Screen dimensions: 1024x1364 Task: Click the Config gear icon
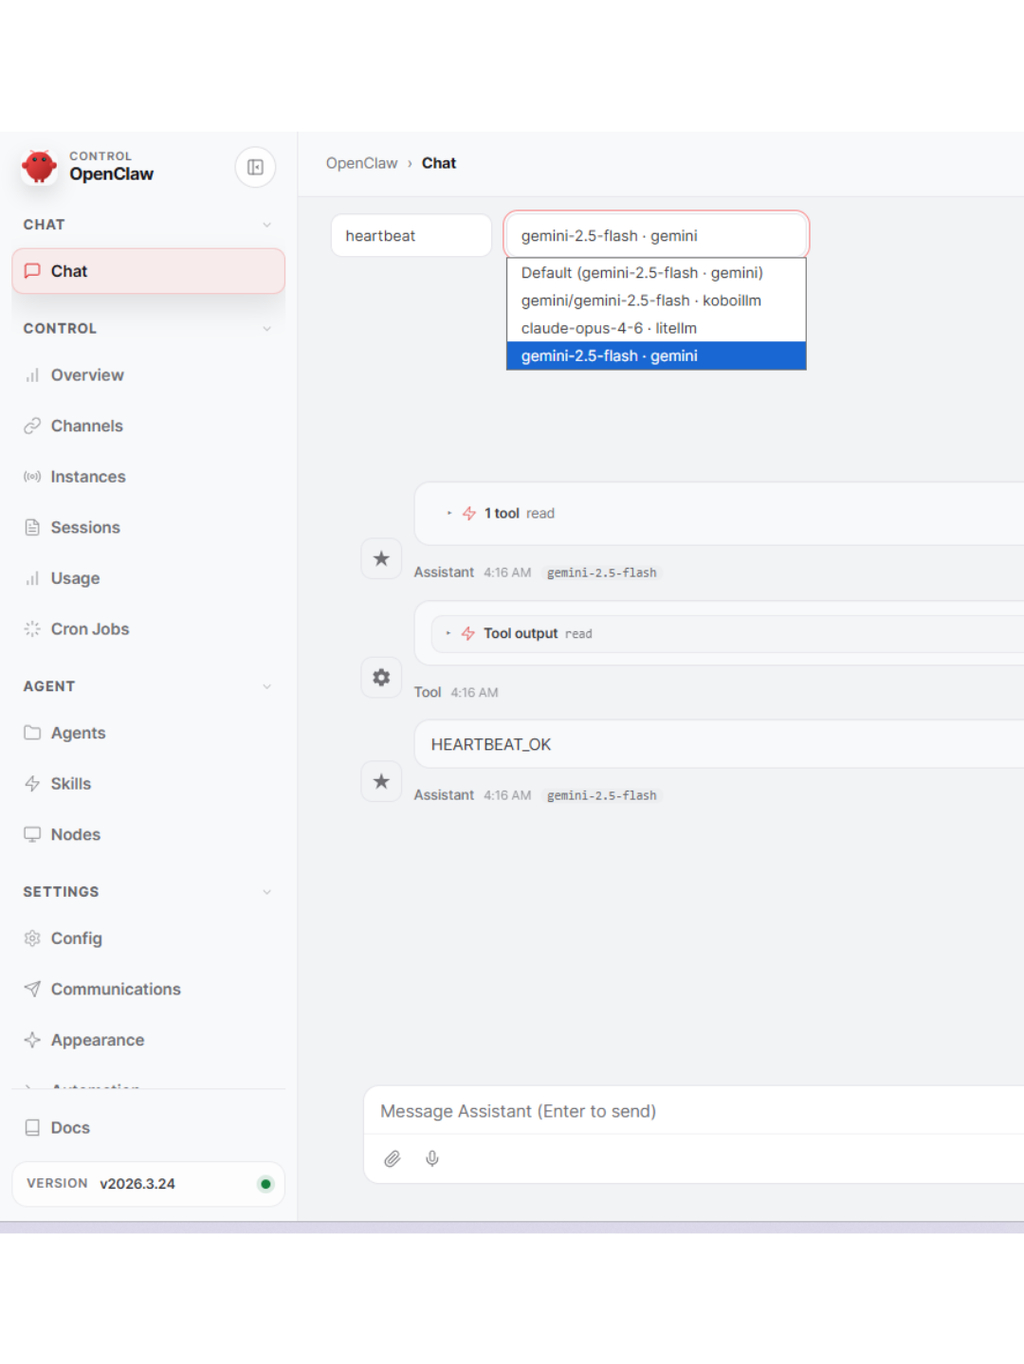pos(32,938)
